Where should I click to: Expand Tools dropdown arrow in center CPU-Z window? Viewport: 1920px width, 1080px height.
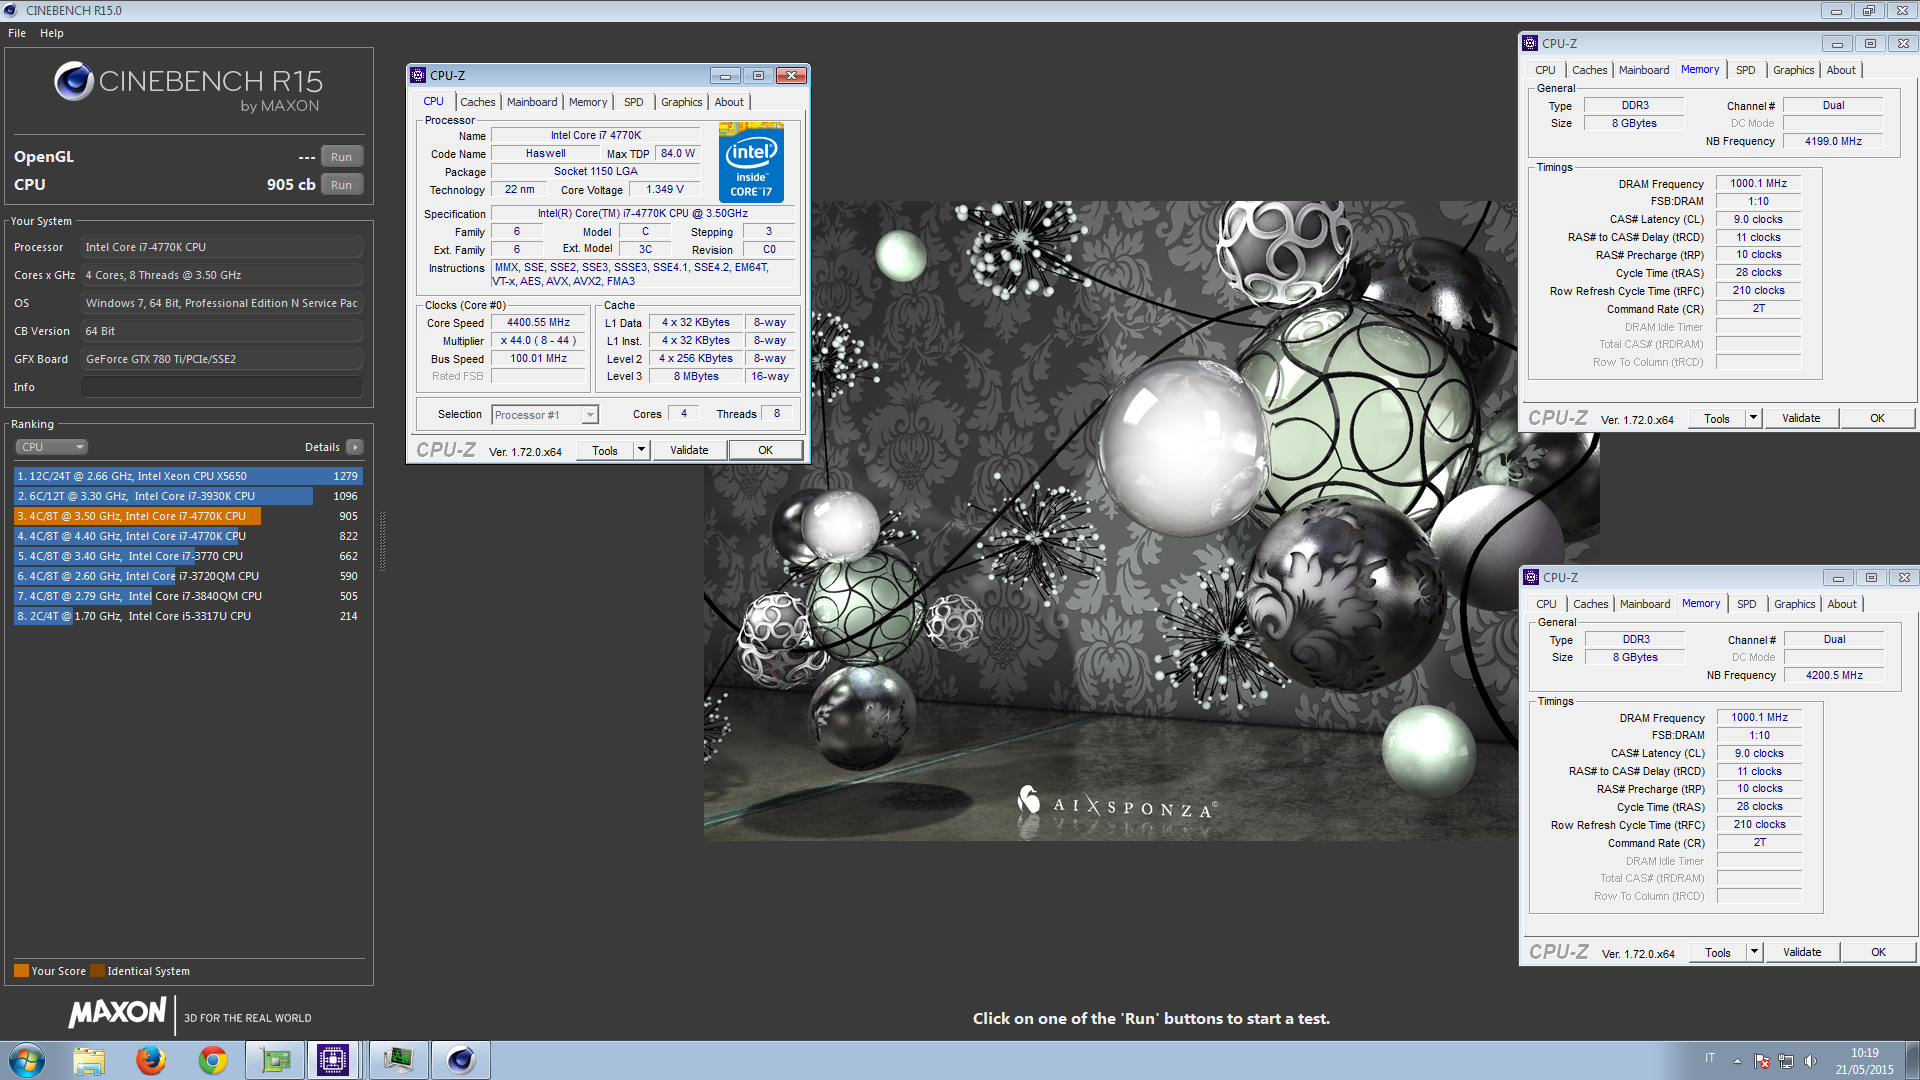(642, 451)
